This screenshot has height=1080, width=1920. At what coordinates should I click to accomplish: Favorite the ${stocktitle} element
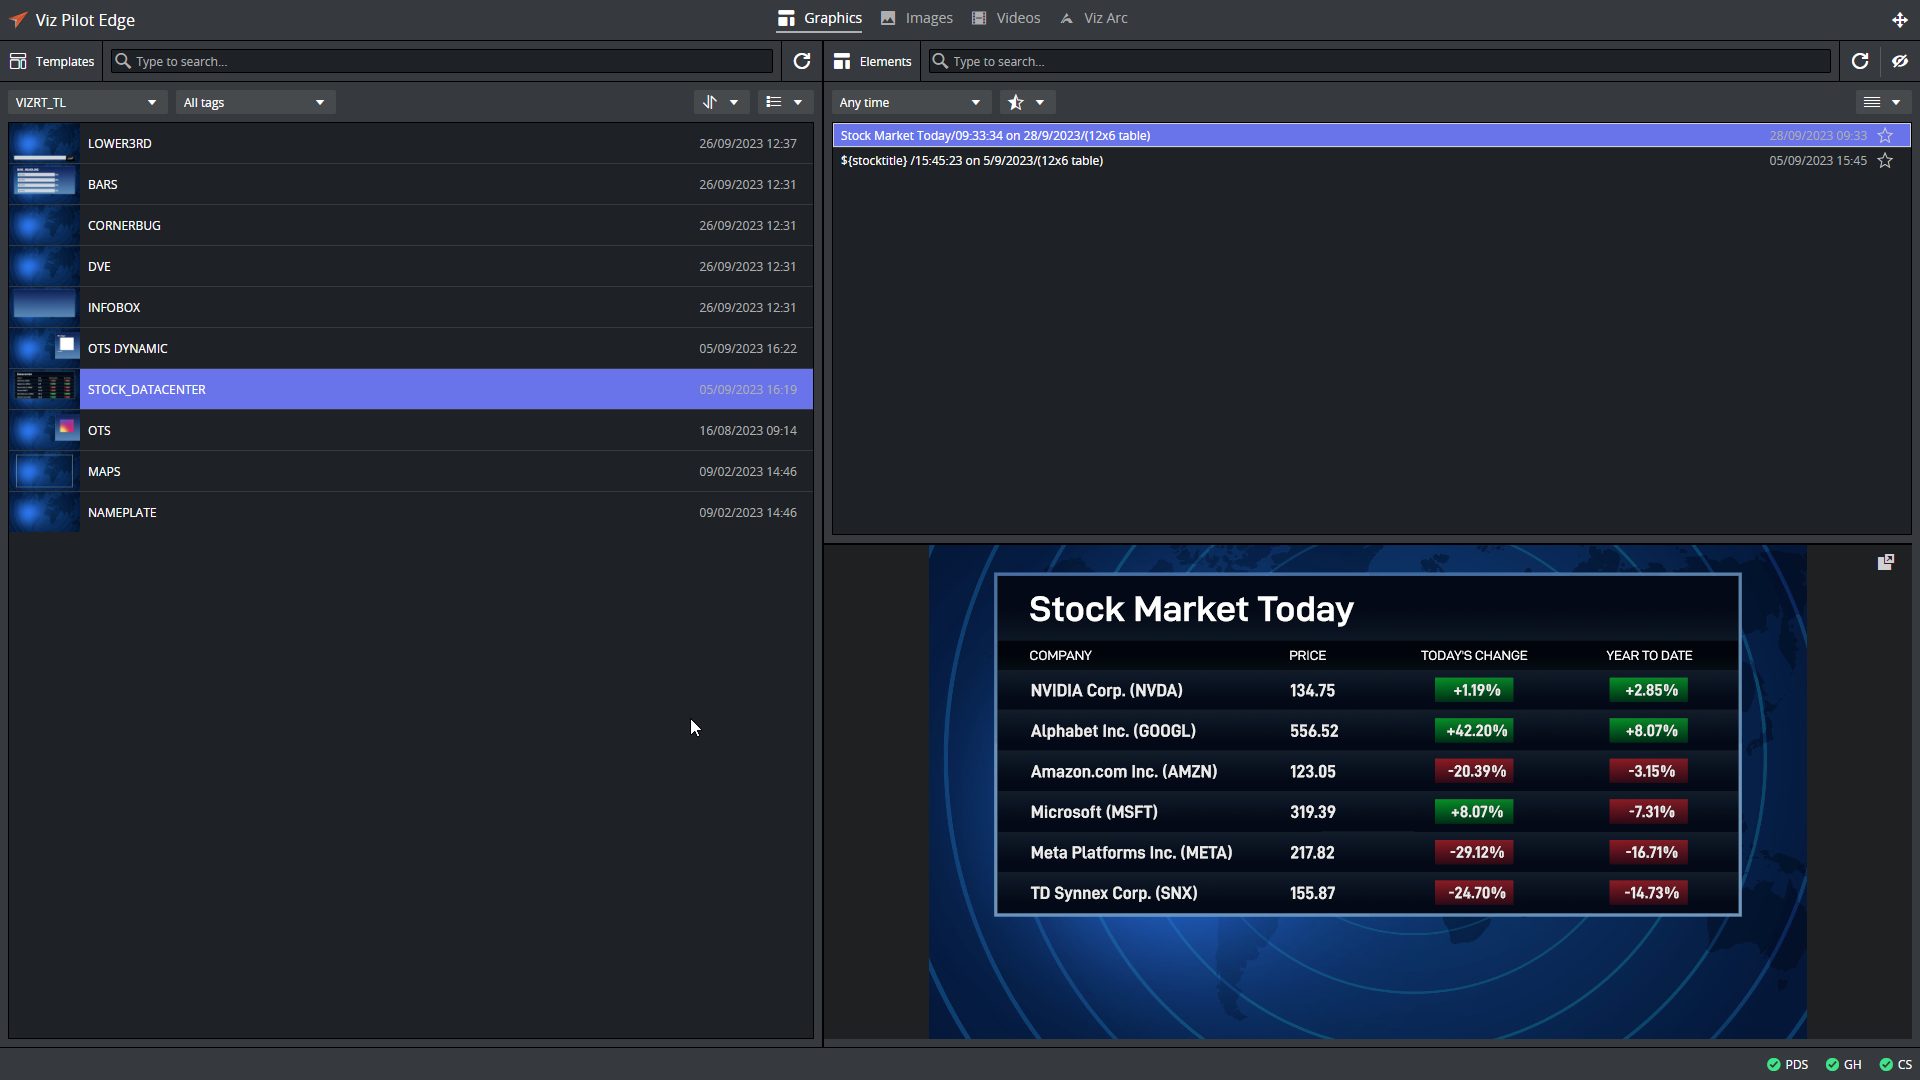click(1885, 160)
